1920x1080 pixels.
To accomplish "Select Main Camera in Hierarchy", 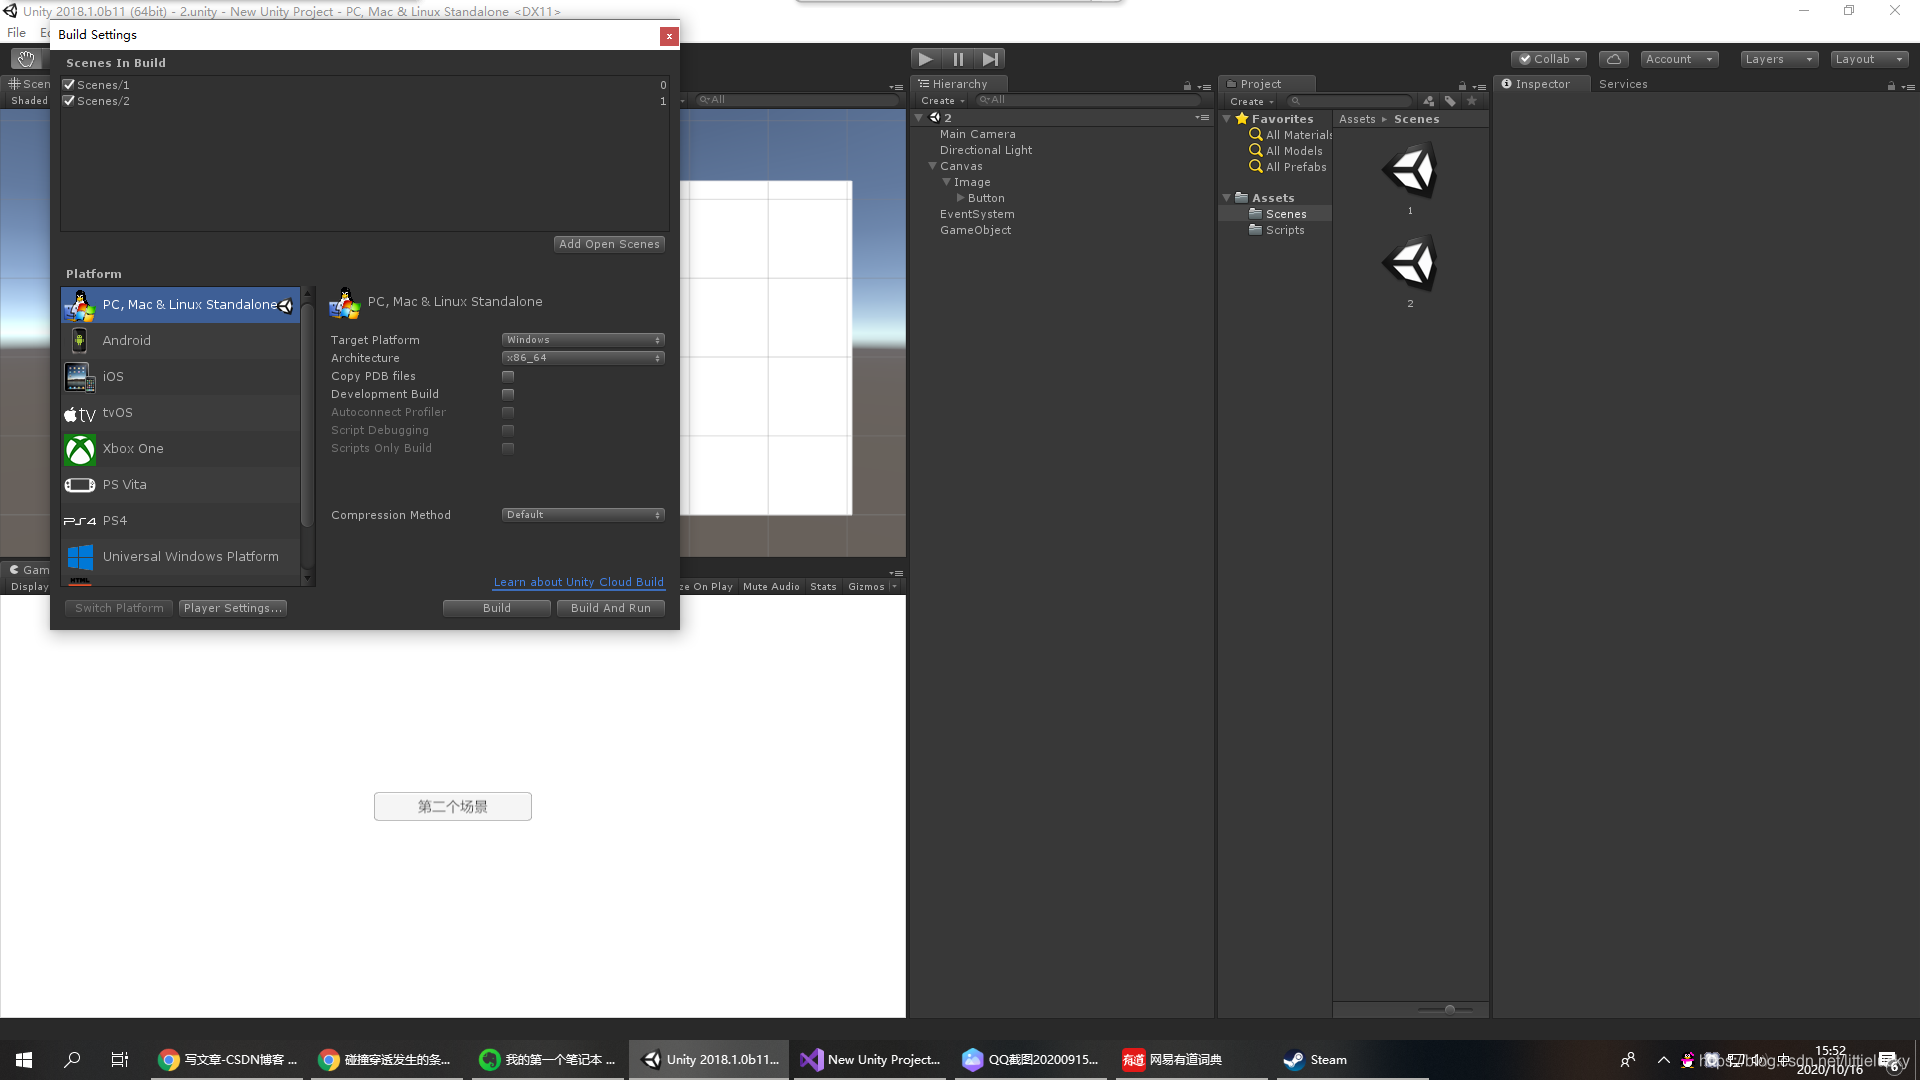I will click(977, 134).
